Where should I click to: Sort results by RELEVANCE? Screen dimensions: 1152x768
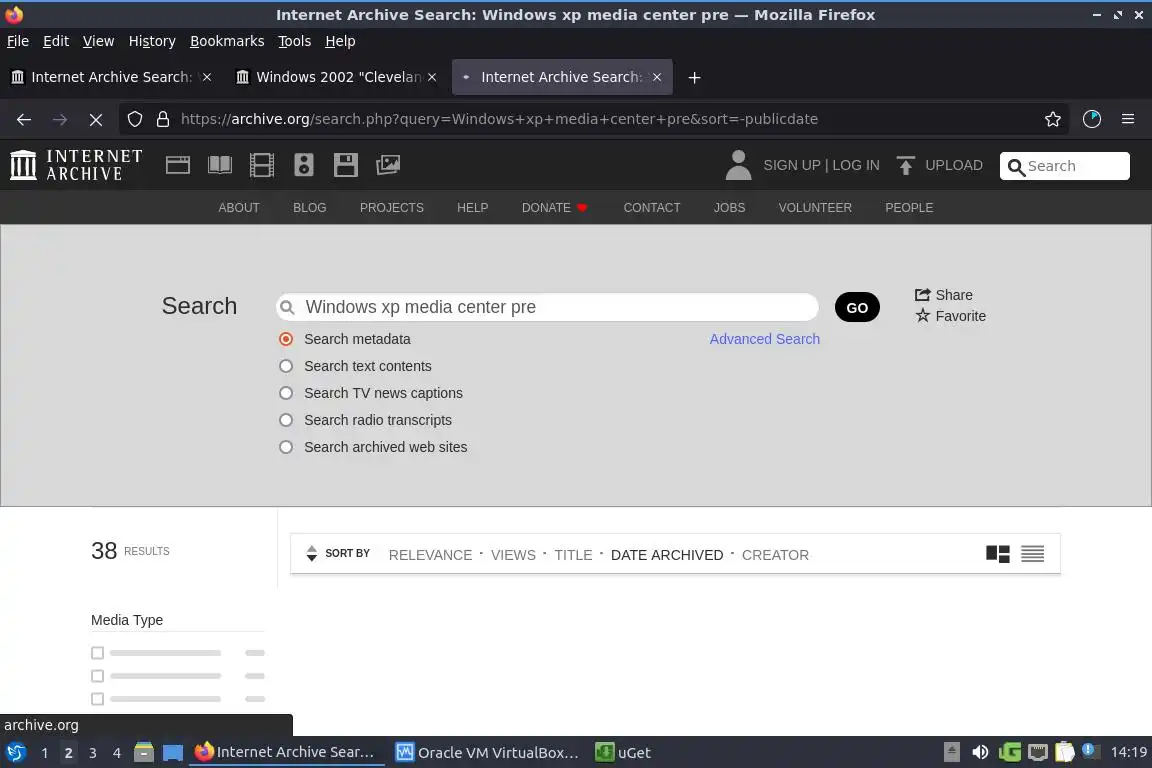point(430,555)
